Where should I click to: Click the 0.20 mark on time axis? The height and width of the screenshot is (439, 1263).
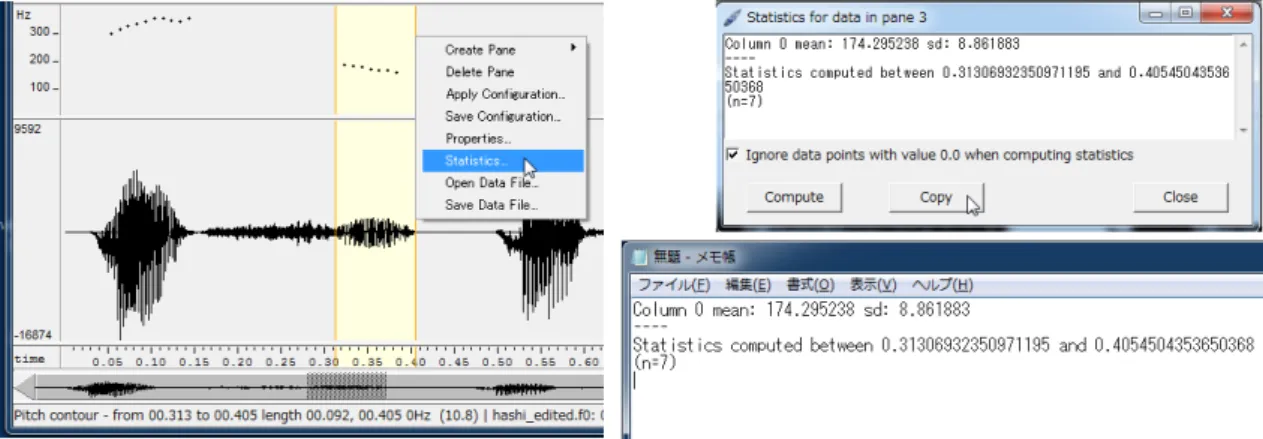click(237, 362)
